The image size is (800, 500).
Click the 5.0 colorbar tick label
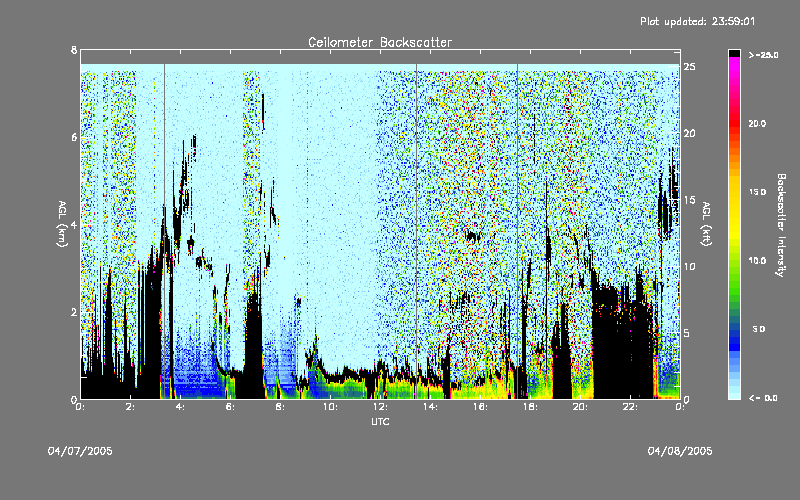click(759, 330)
